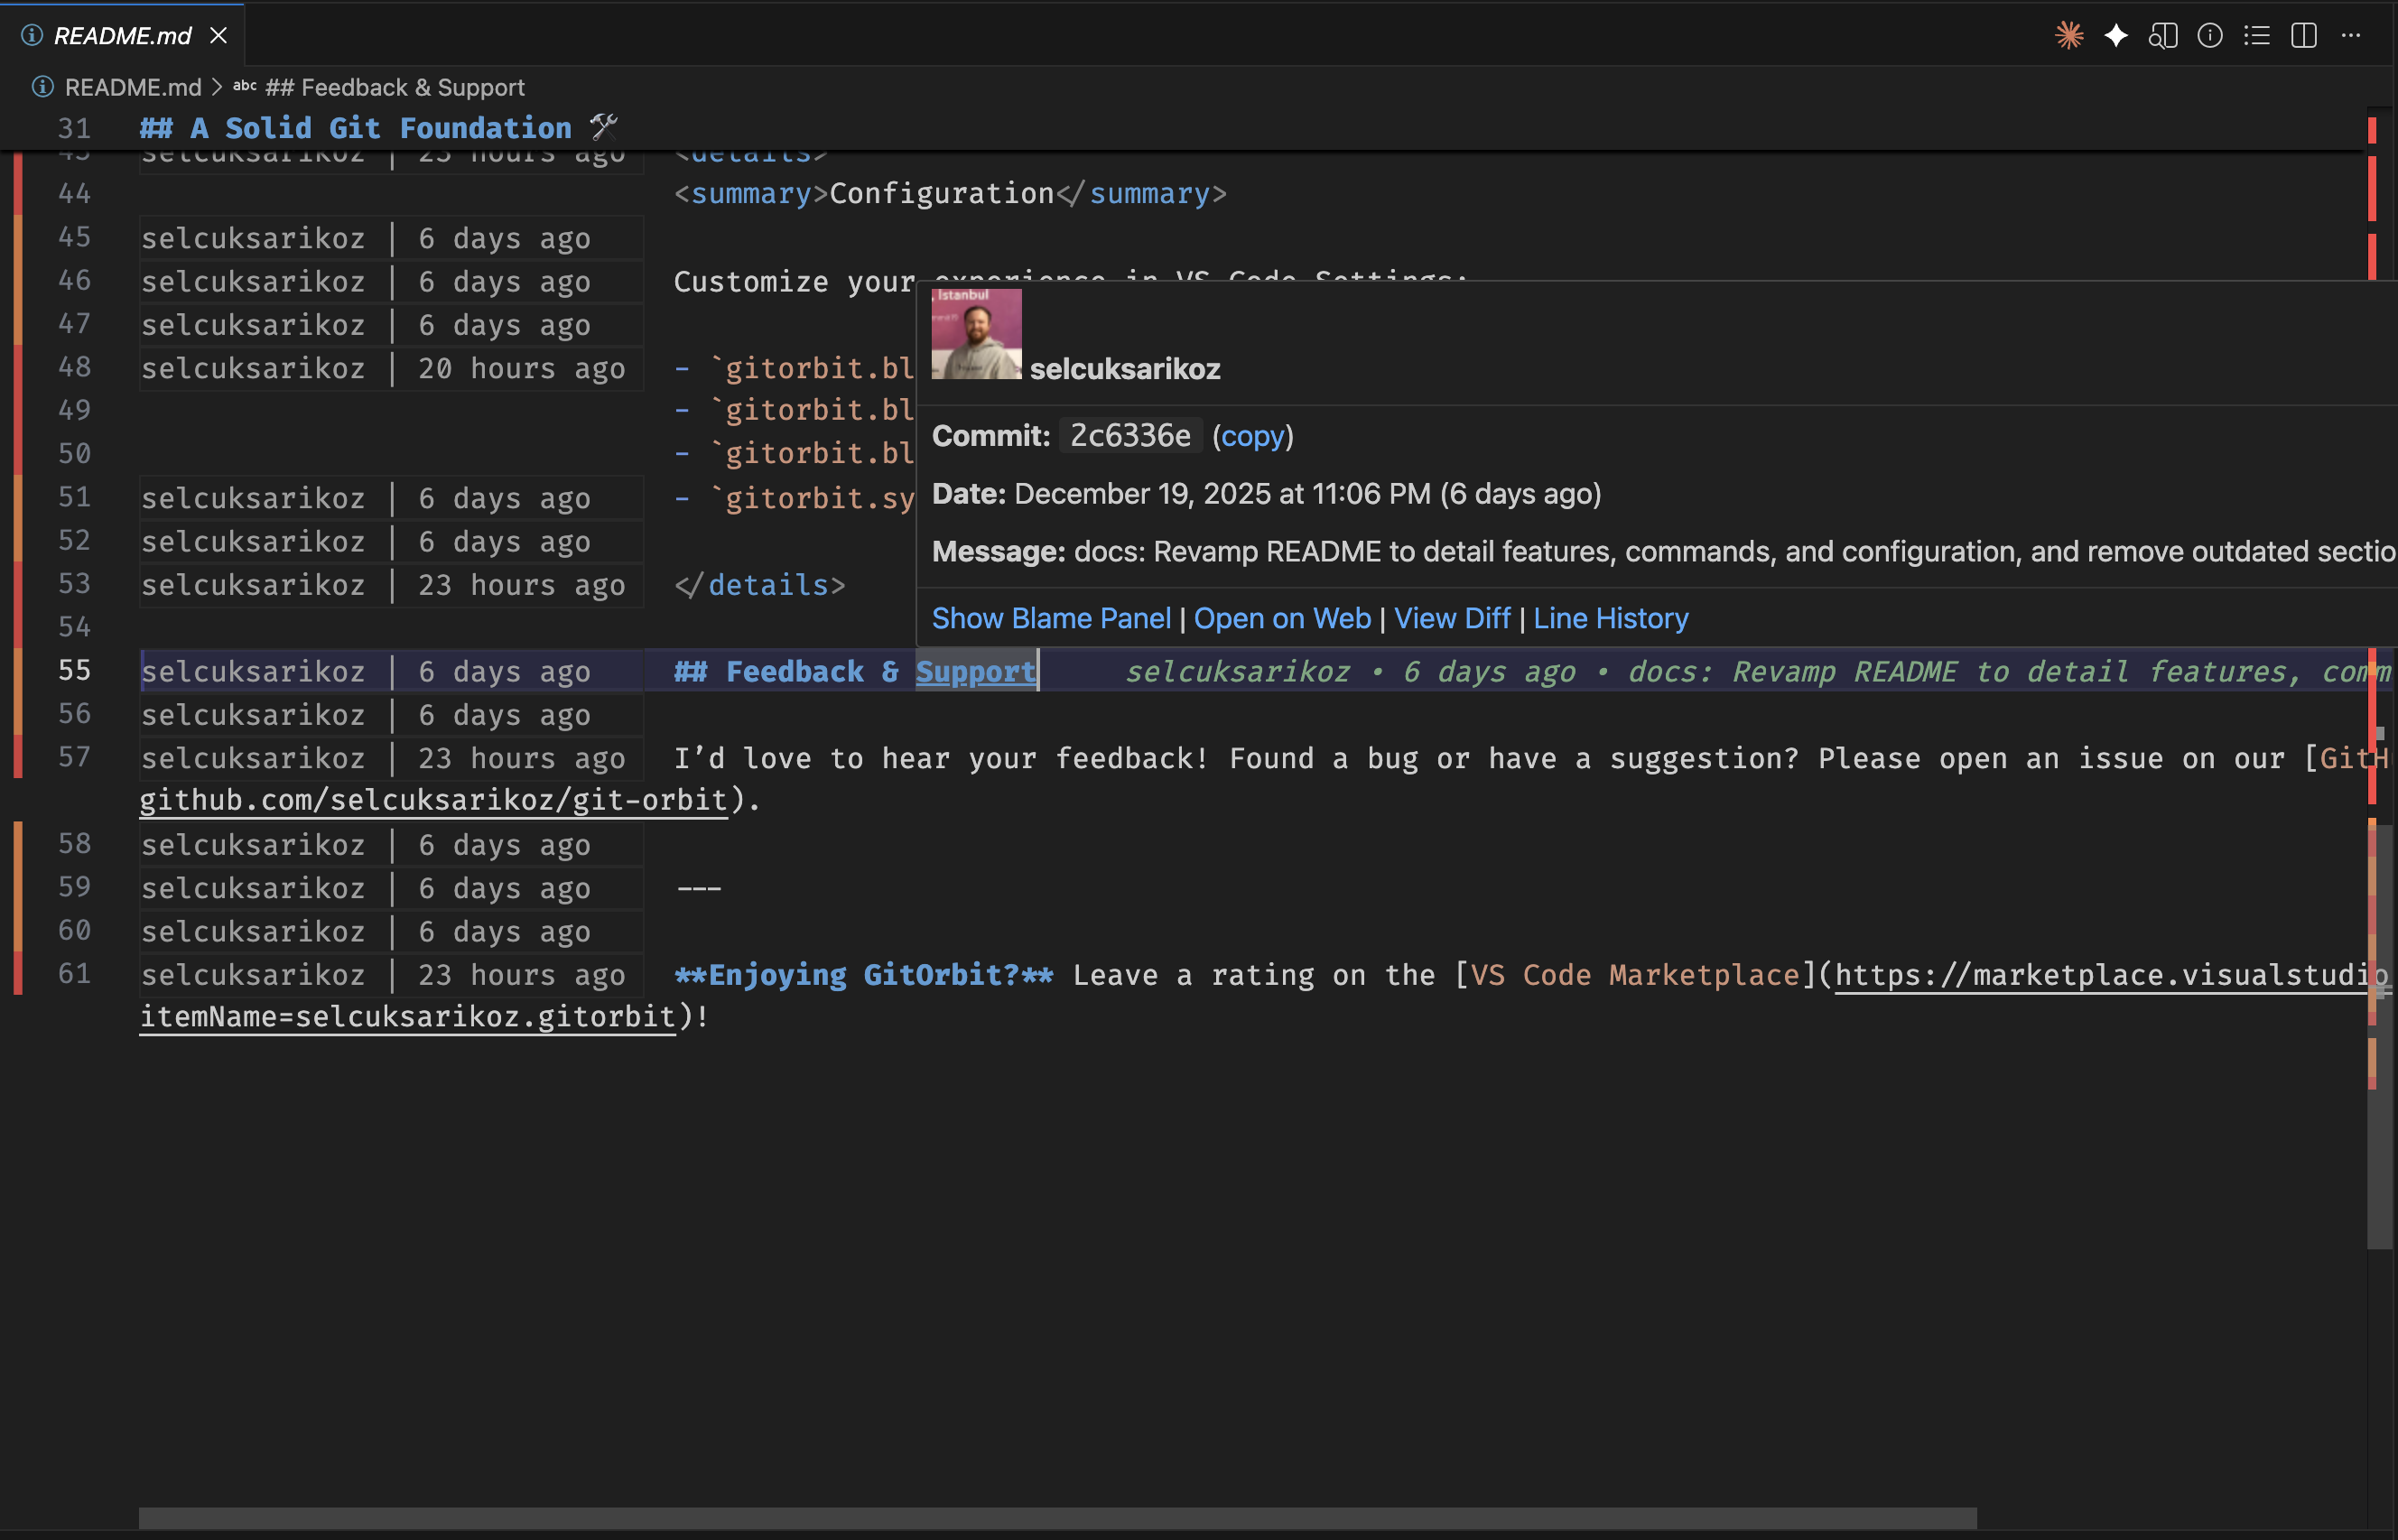
Task: Open the More Actions ellipsis menu
Action: click(x=2350, y=36)
